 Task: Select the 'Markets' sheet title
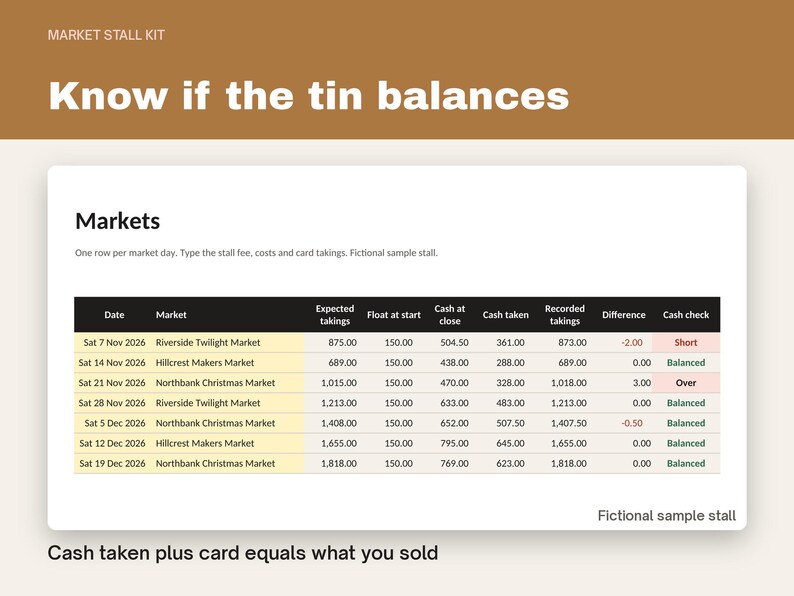pyautogui.click(x=117, y=221)
